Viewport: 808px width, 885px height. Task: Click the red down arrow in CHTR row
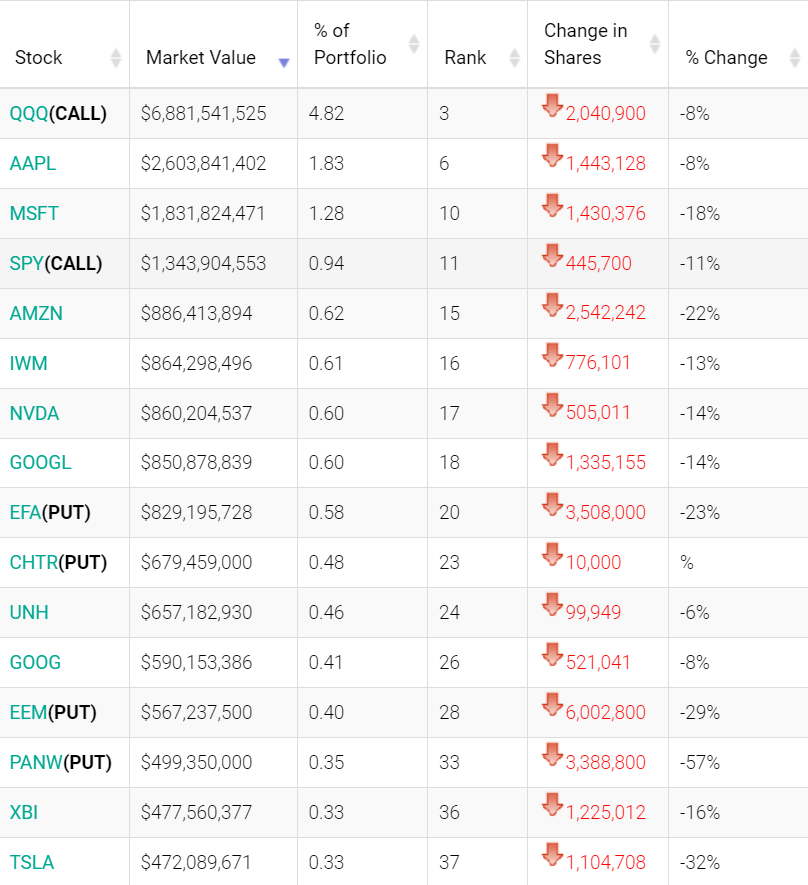tap(552, 555)
